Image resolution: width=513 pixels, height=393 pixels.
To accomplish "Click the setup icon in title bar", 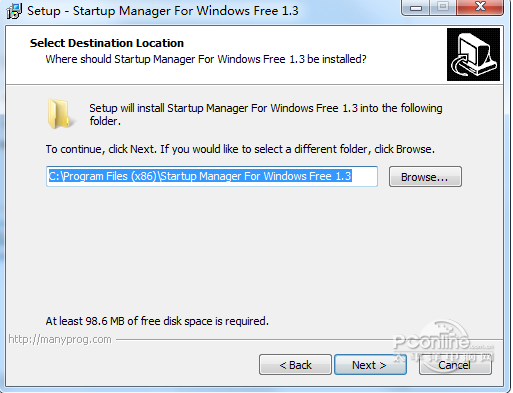I will click(14, 11).
